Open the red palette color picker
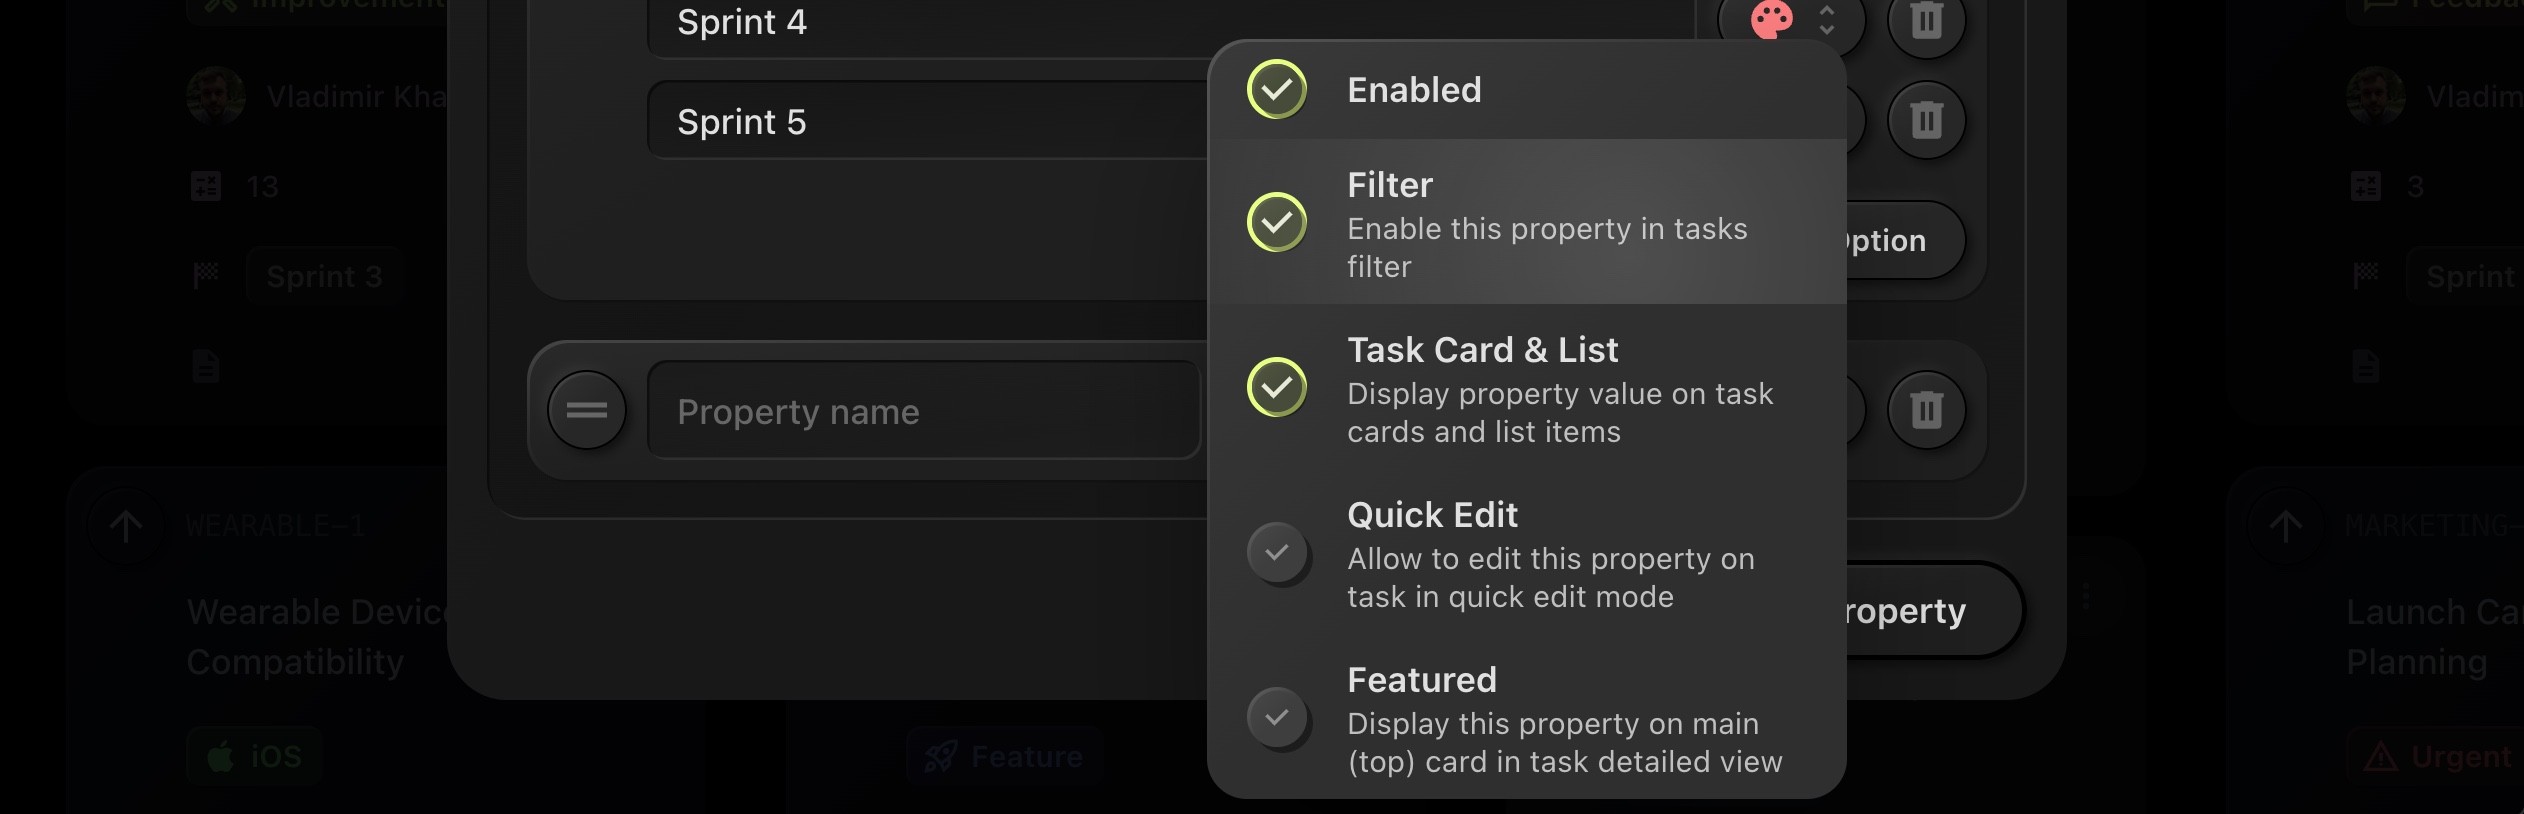 pyautogui.click(x=1772, y=20)
